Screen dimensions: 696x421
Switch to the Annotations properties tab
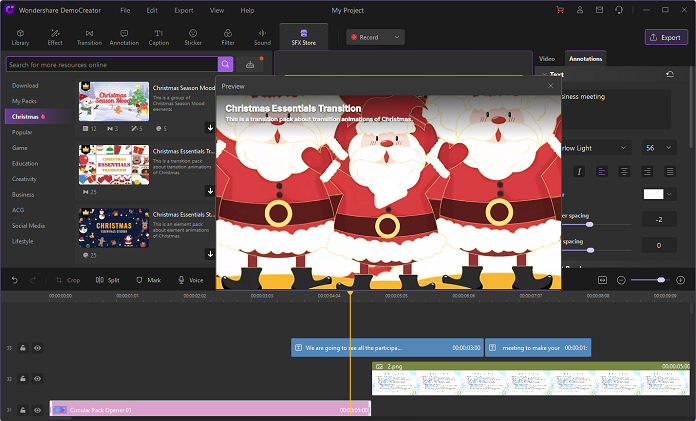(x=585, y=59)
